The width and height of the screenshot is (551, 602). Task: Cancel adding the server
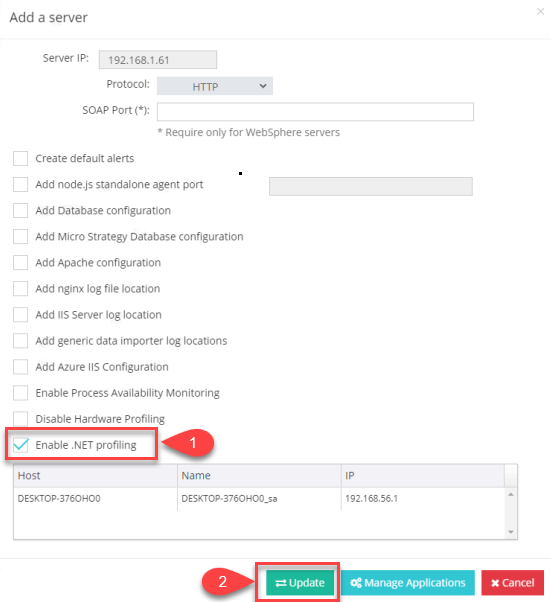[x=513, y=583]
